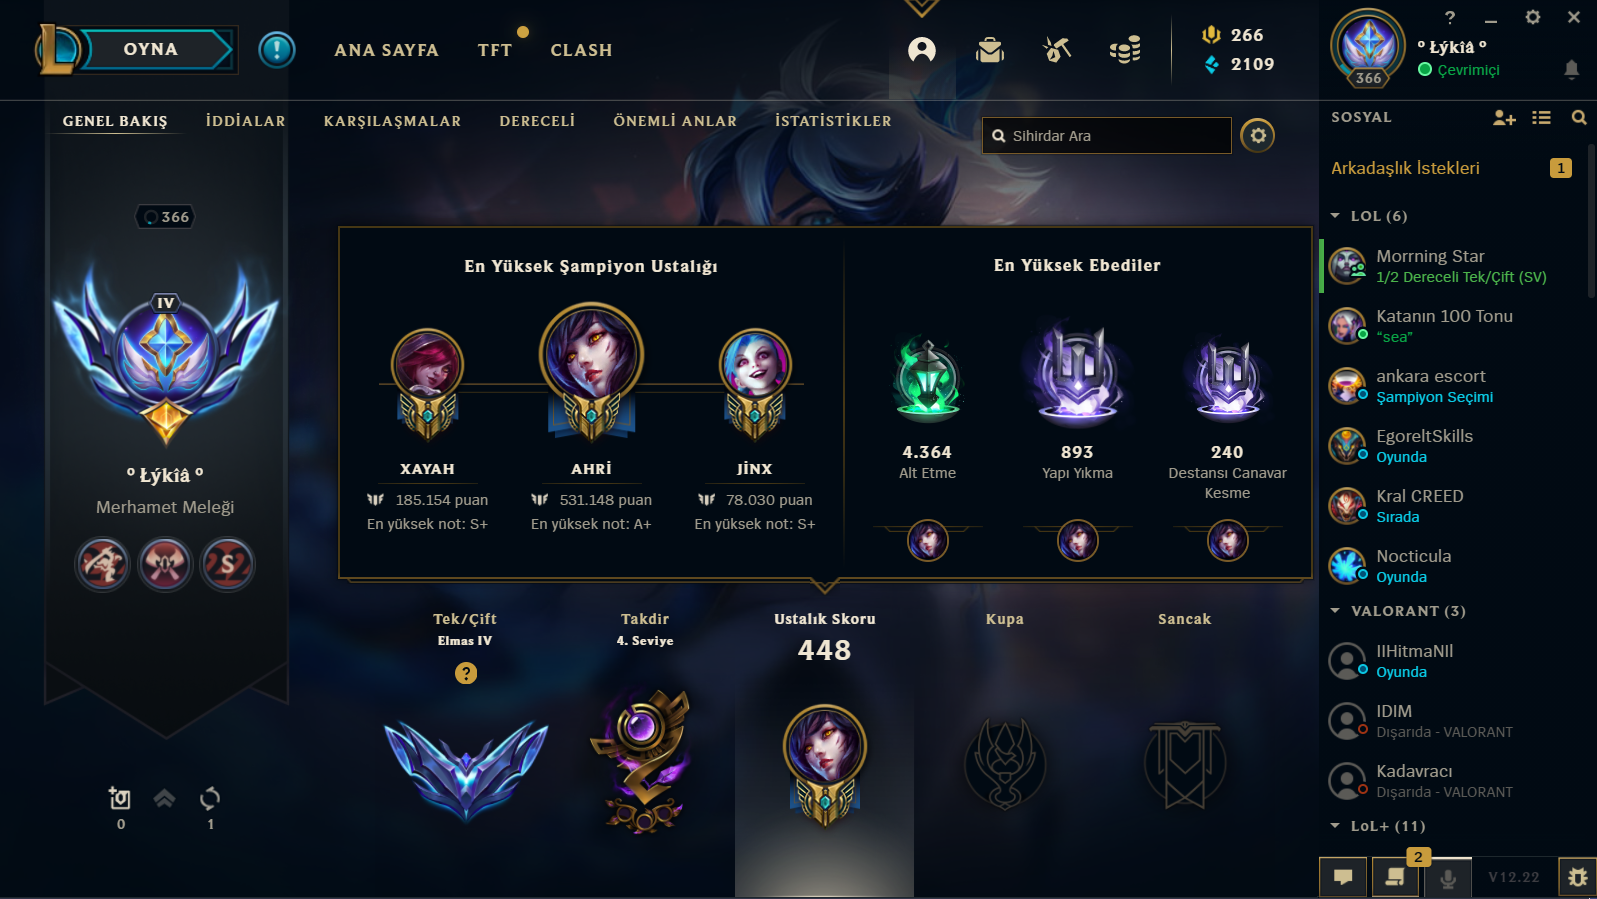Click the Tek/Çift rank help question mark

point(466,673)
